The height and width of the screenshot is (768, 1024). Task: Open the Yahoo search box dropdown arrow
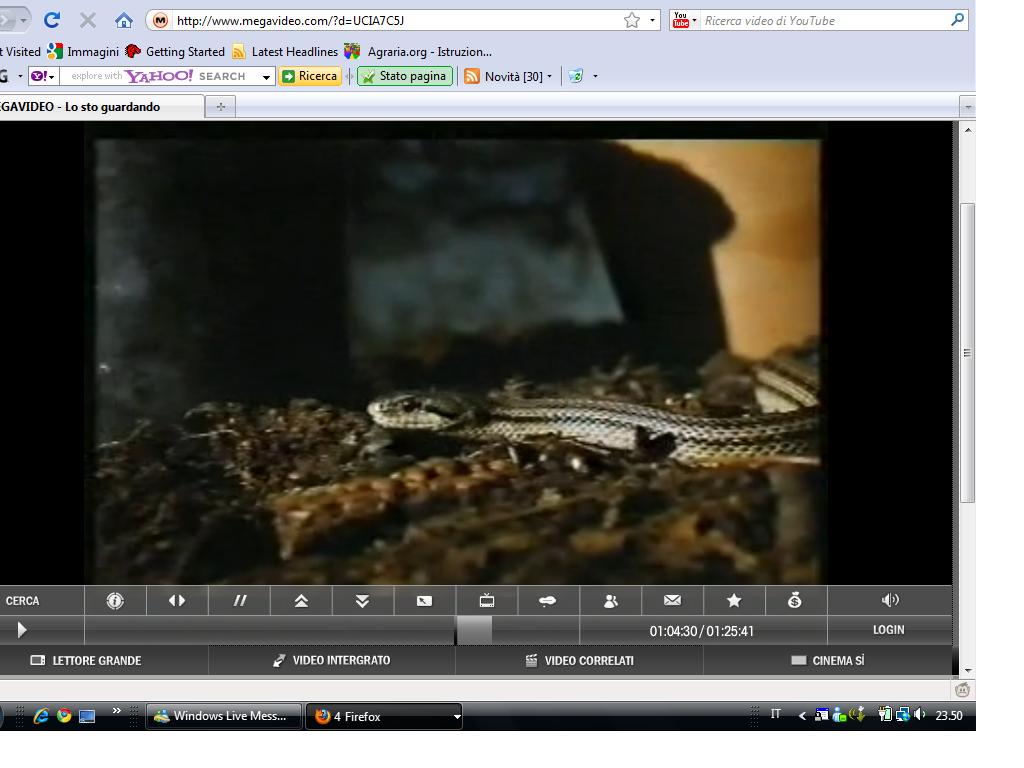pyautogui.click(x=267, y=77)
